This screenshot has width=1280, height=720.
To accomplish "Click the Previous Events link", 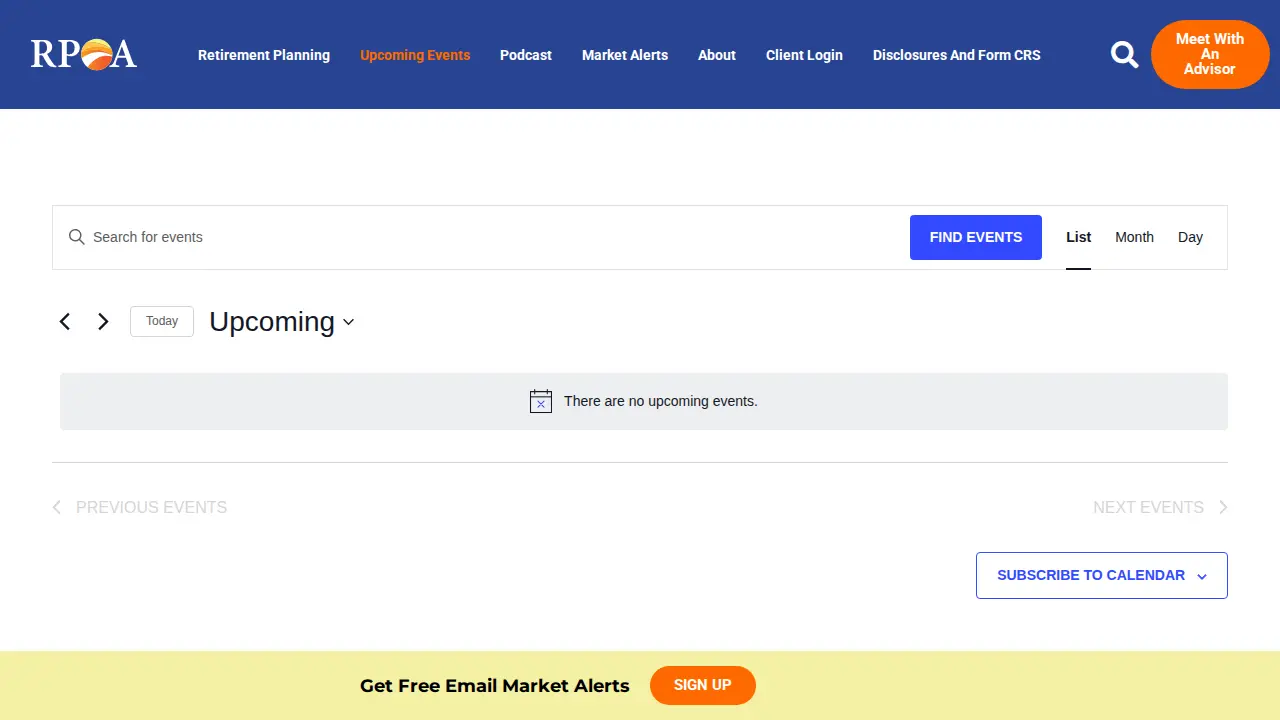I will (x=140, y=507).
